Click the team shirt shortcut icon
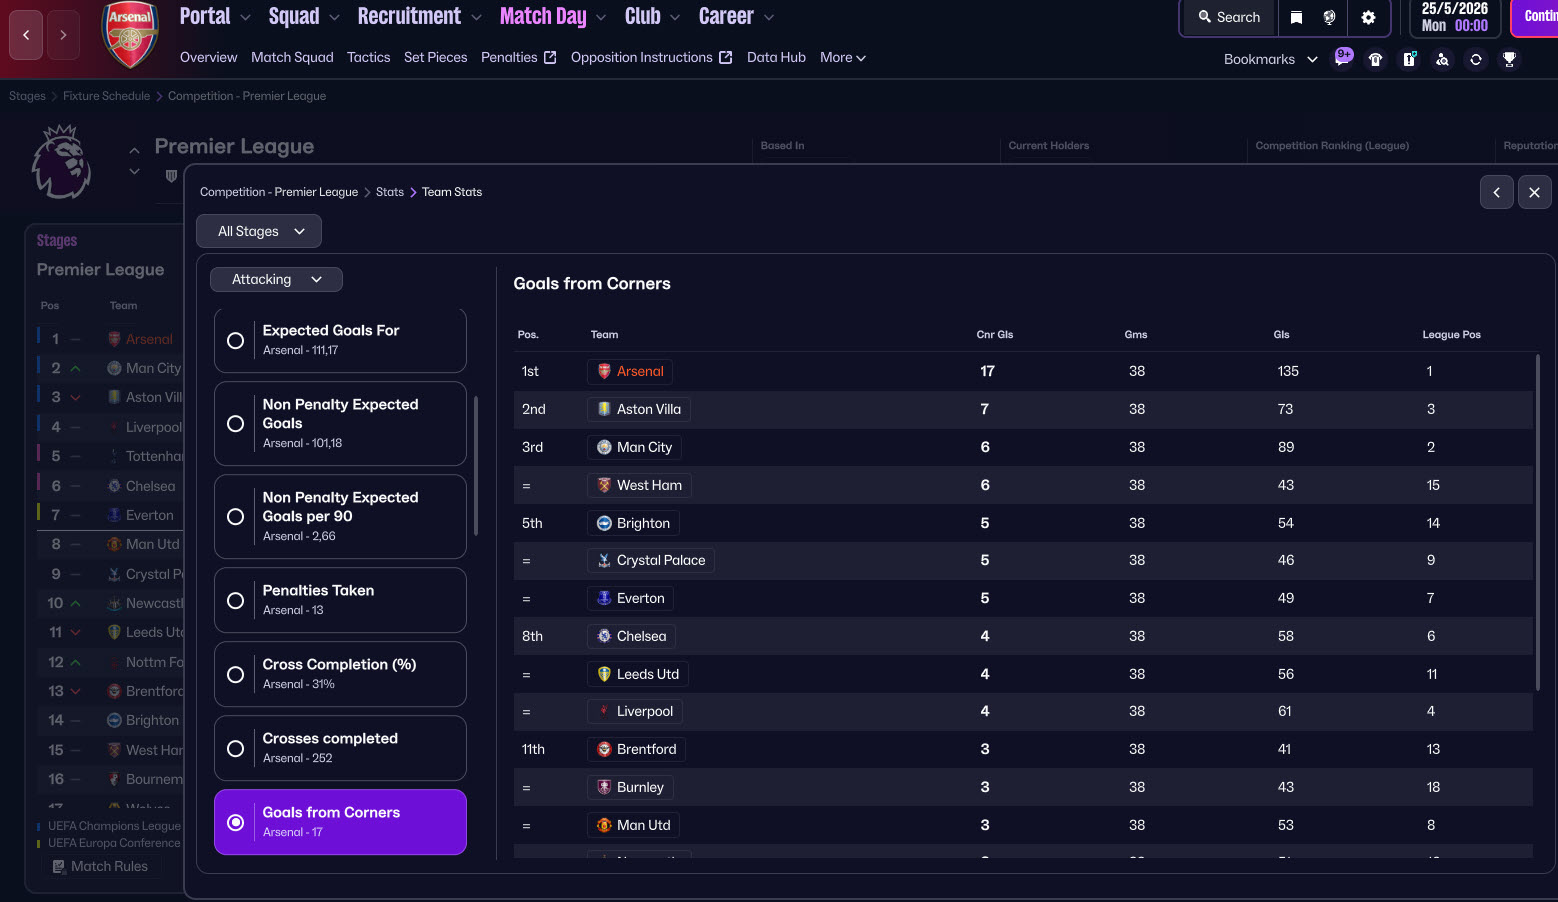The width and height of the screenshot is (1558, 902). [x=1376, y=59]
